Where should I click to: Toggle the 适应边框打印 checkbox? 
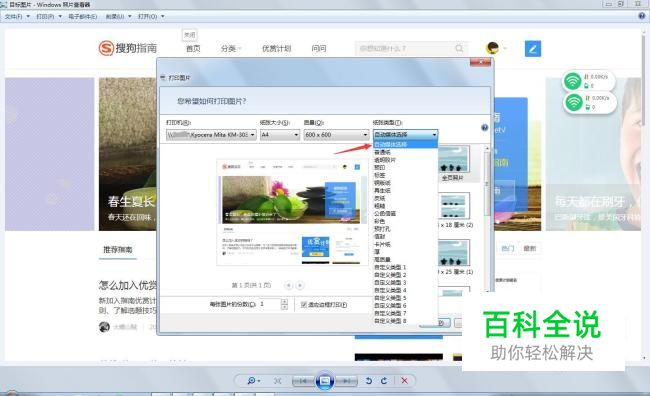(303, 305)
